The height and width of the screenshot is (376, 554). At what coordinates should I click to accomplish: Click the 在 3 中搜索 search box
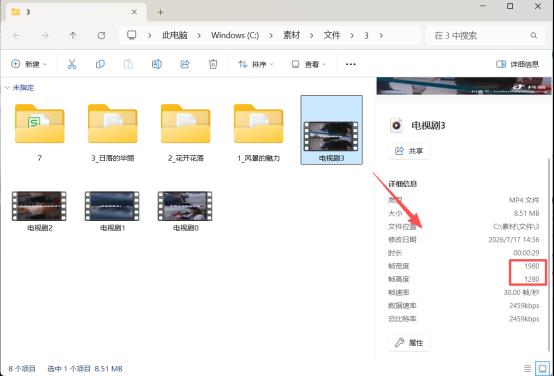point(486,35)
